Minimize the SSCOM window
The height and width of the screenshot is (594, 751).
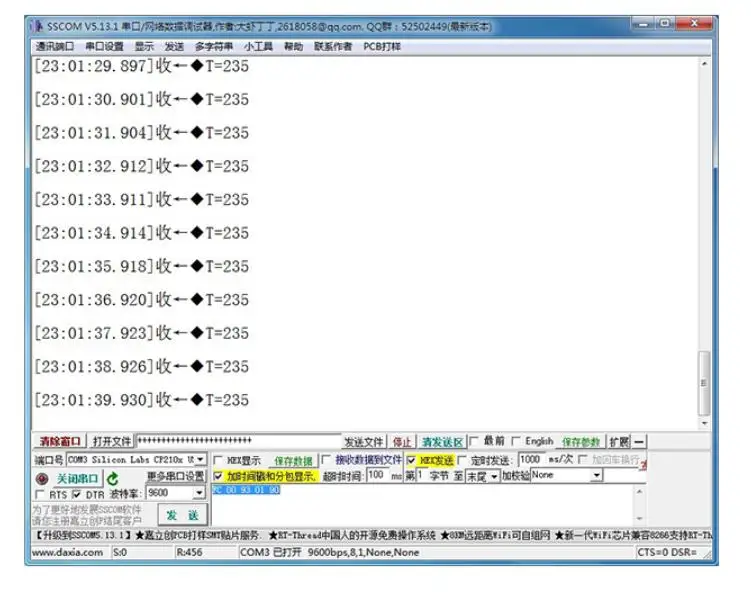coord(643,23)
